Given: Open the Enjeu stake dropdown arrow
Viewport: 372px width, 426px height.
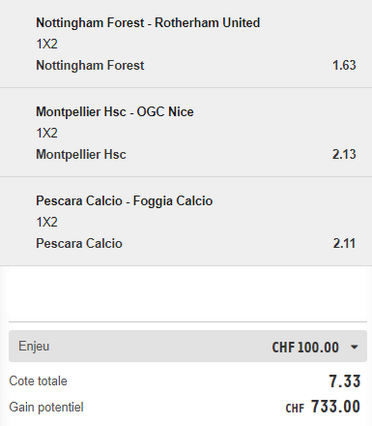Looking at the screenshot, I should pos(354,347).
